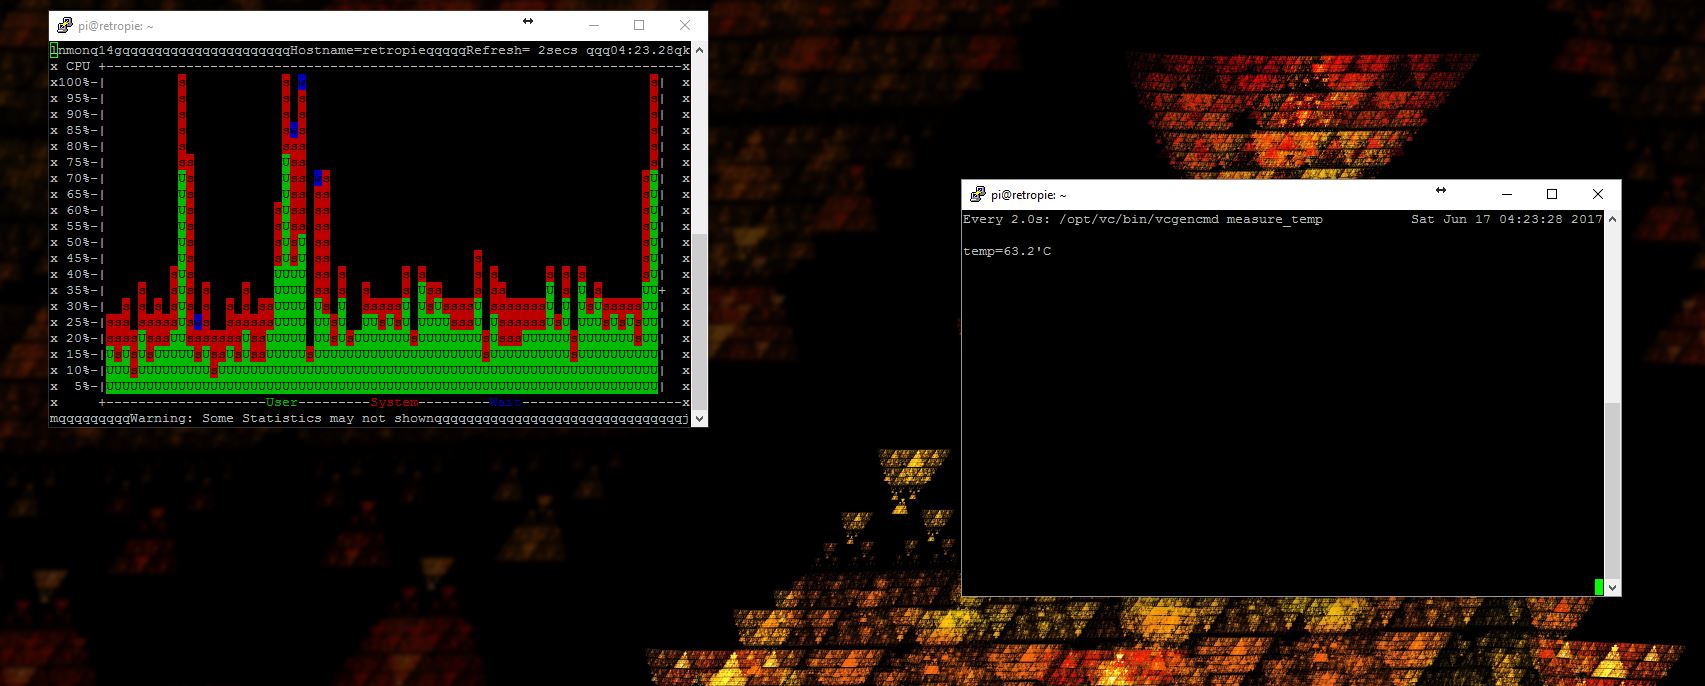
Task: Maximize the measure_temp terminal window
Action: [x=1552, y=195]
